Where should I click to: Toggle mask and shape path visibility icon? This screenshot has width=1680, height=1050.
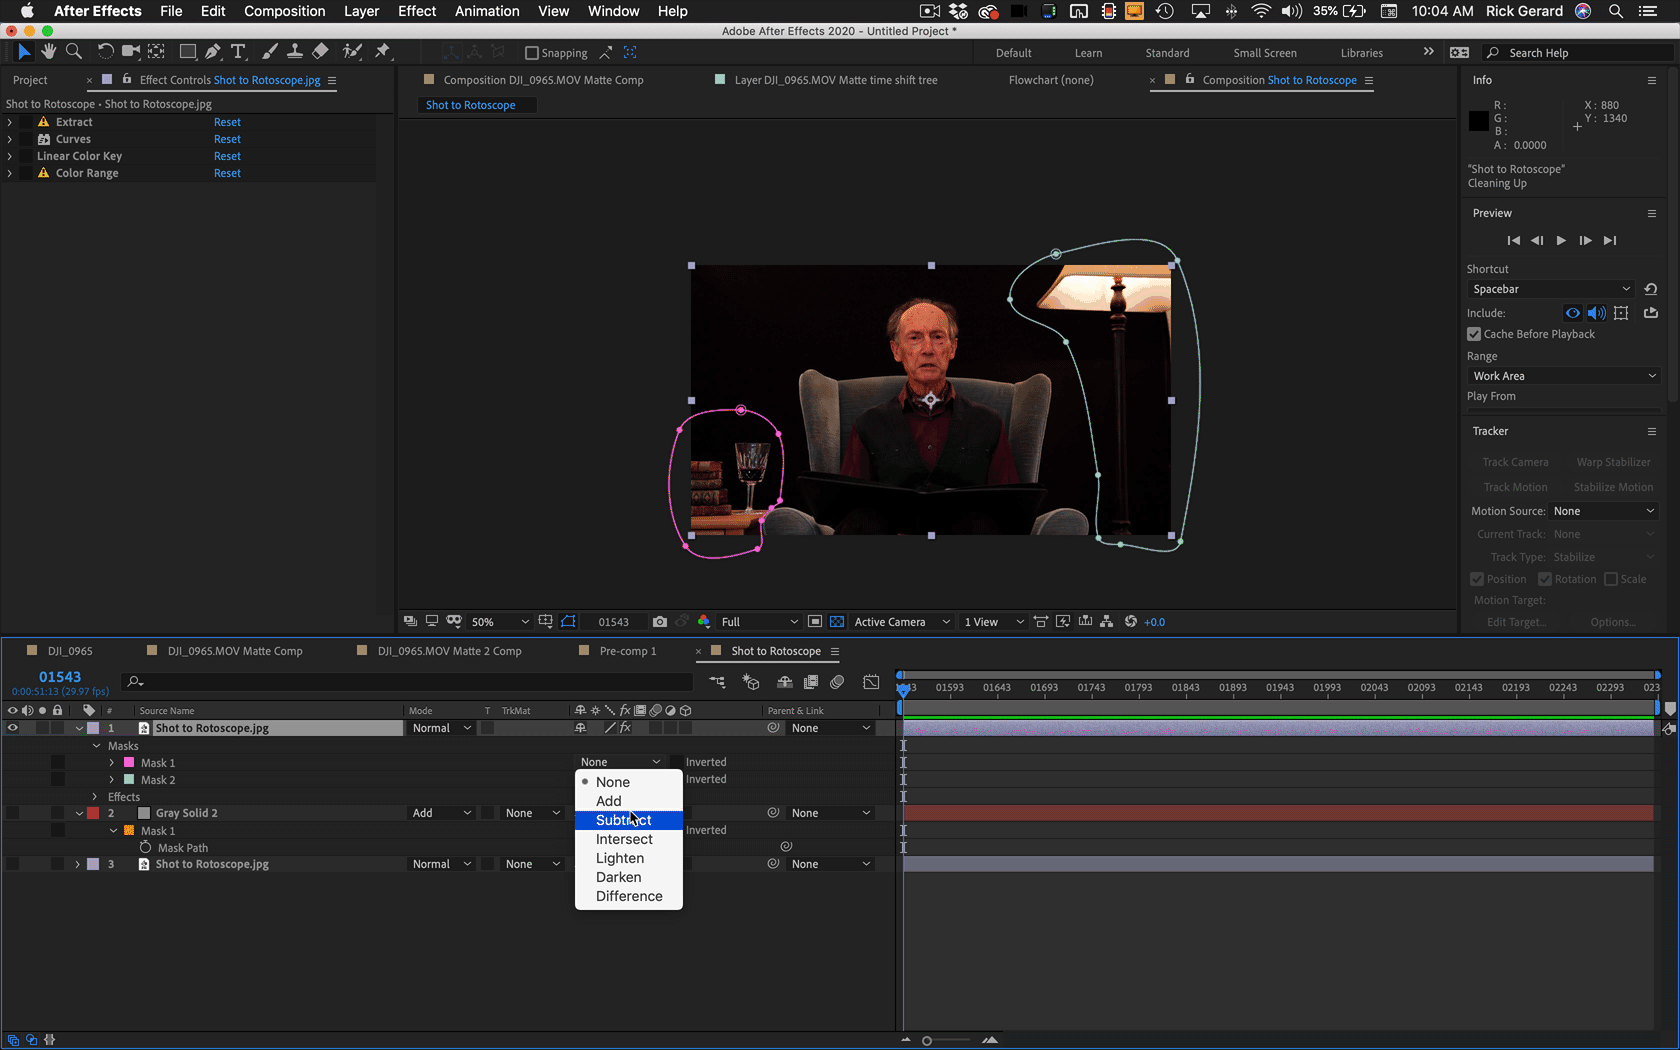point(569,622)
